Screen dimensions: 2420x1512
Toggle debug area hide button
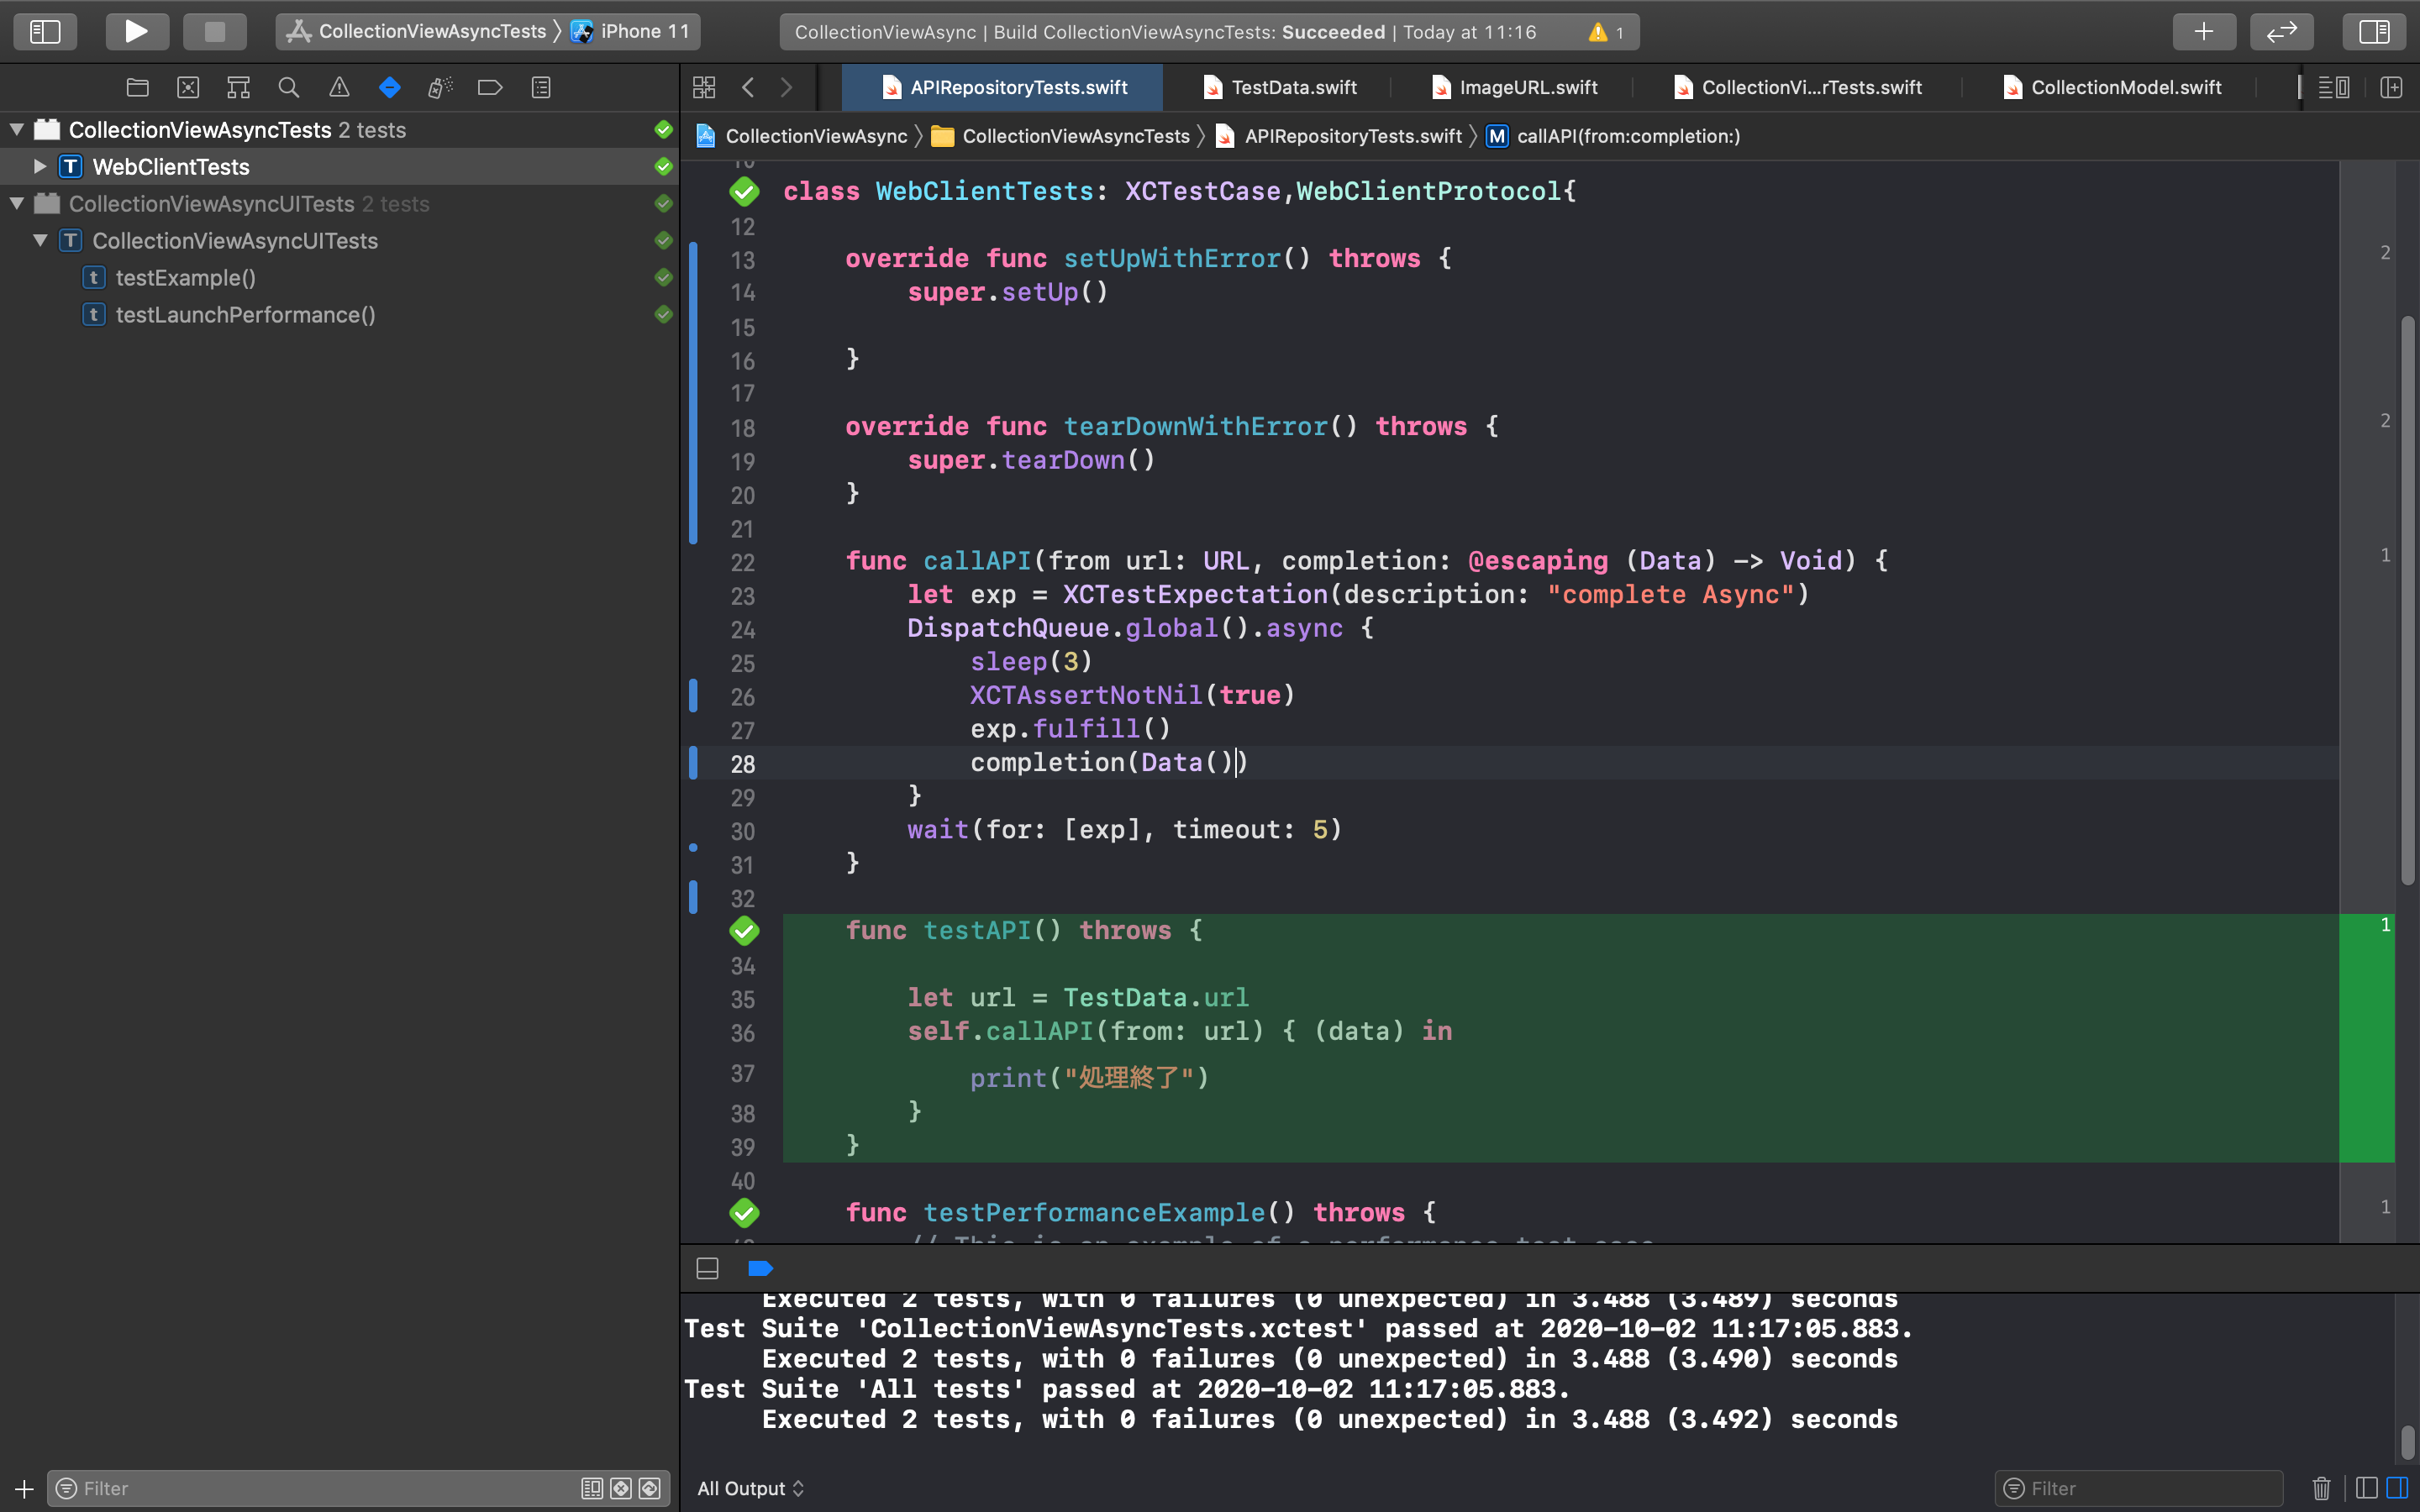click(707, 1268)
